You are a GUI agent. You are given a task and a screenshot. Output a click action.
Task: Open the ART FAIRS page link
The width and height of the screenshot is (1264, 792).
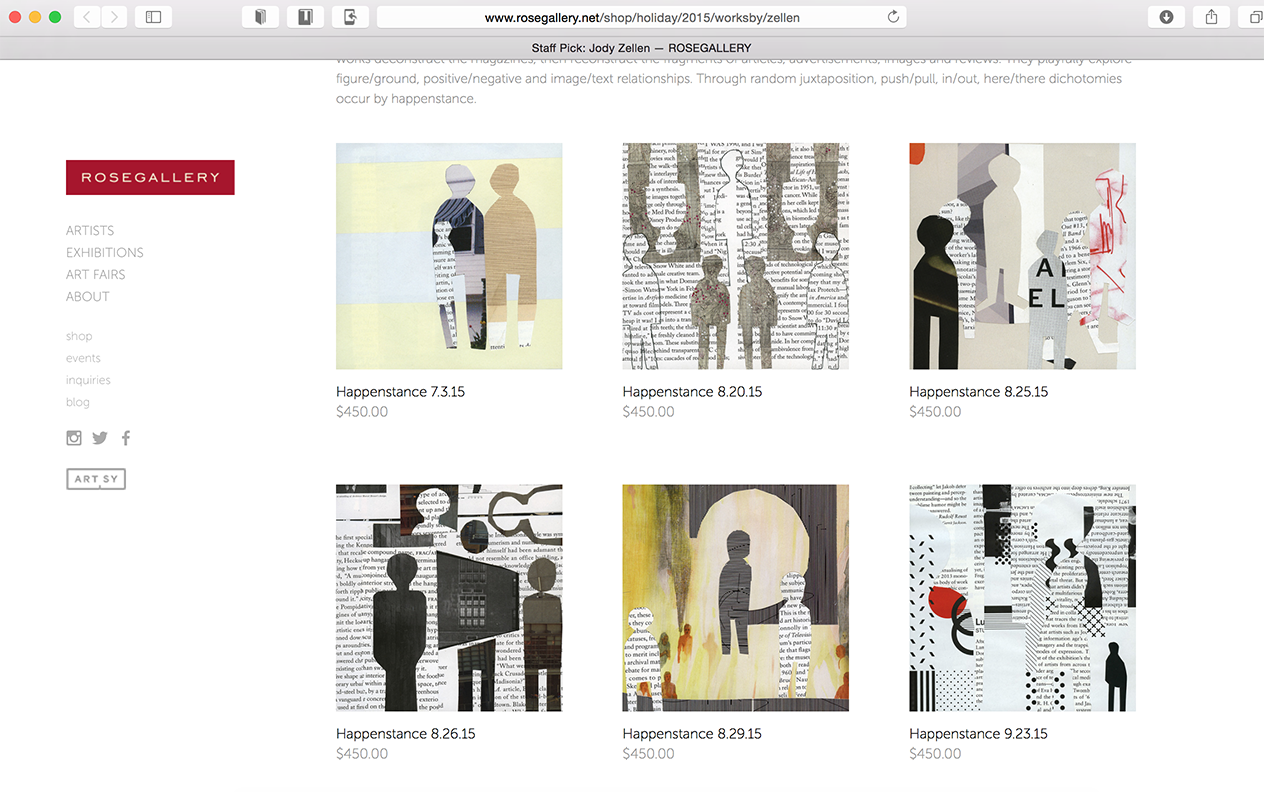(96, 274)
